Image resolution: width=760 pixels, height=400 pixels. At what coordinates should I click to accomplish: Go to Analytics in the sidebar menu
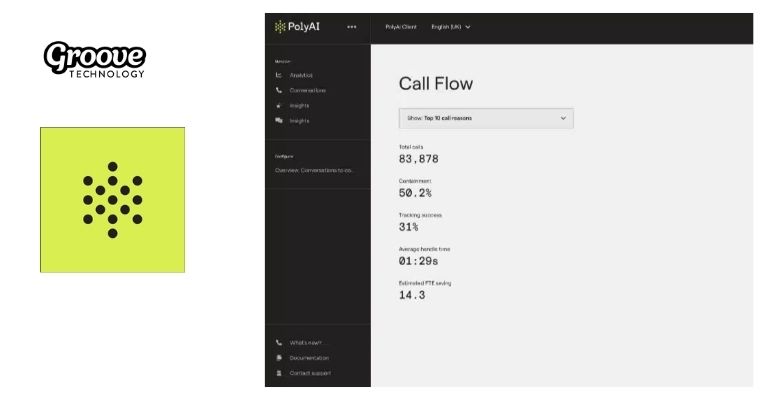pos(301,75)
